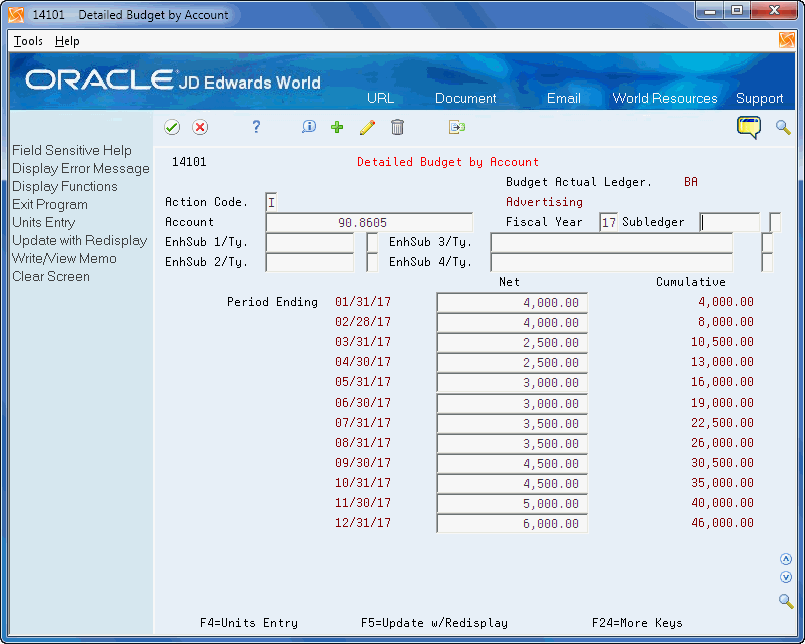Choose Units Entry in the sidebar

(x=44, y=222)
